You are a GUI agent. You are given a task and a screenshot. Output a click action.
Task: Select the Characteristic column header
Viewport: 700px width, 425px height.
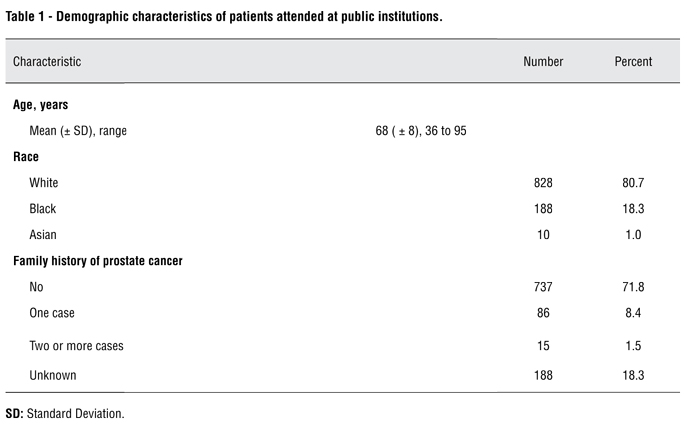pos(47,62)
